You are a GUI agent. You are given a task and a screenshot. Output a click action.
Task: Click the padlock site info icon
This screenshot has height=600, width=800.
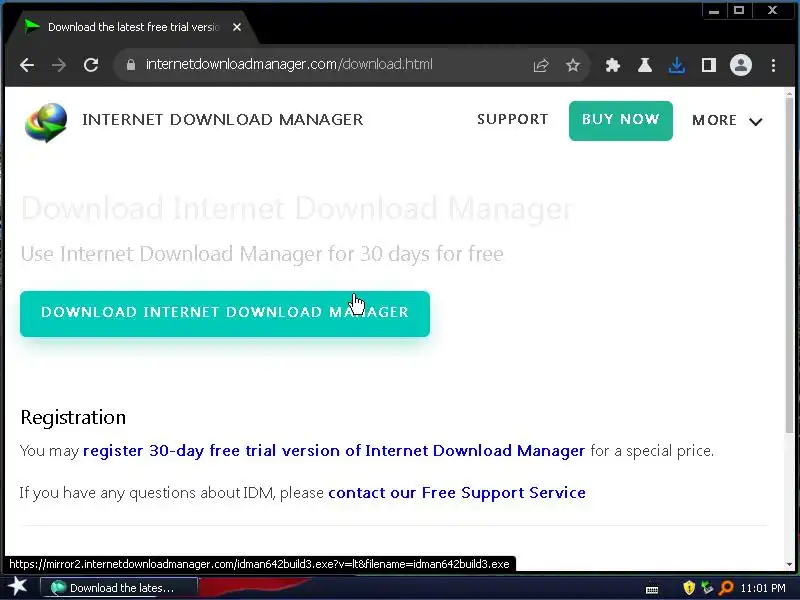131,65
